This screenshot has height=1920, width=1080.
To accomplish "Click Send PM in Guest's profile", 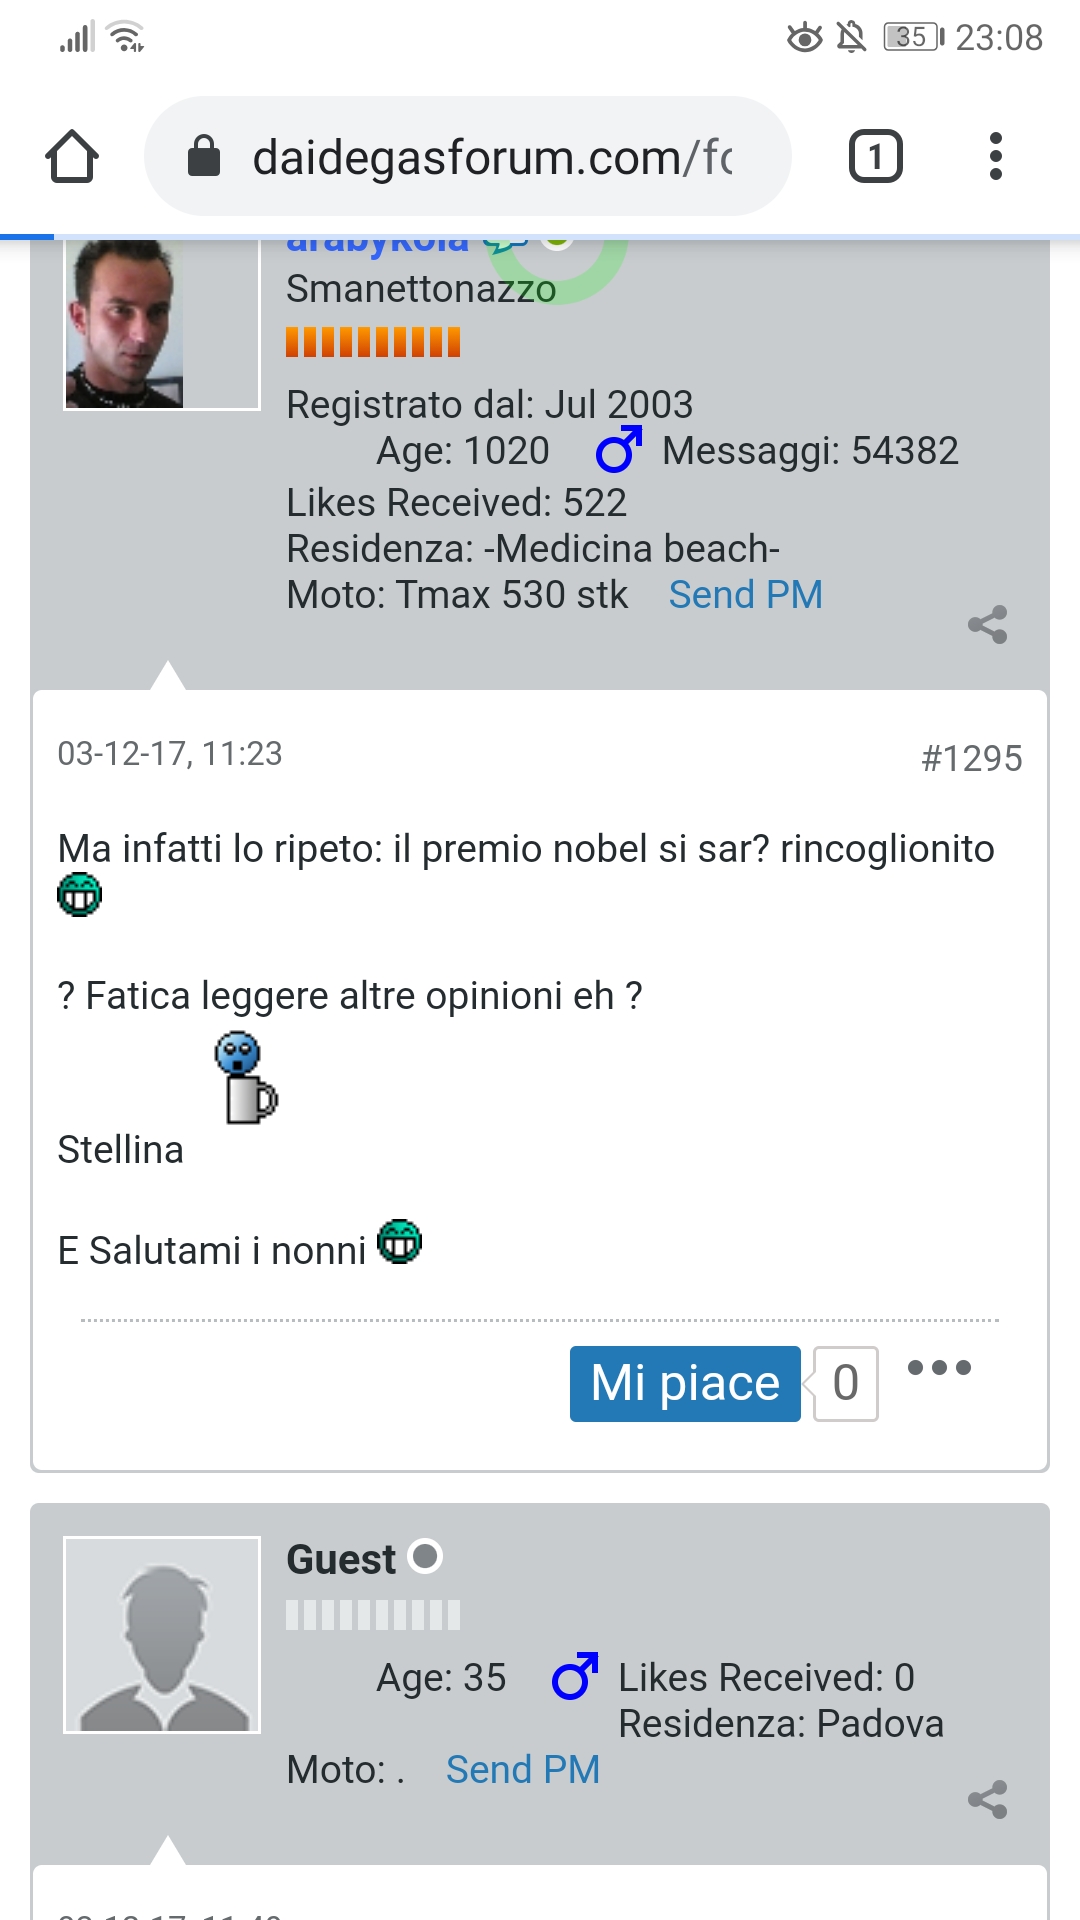I will click(523, 1770).
